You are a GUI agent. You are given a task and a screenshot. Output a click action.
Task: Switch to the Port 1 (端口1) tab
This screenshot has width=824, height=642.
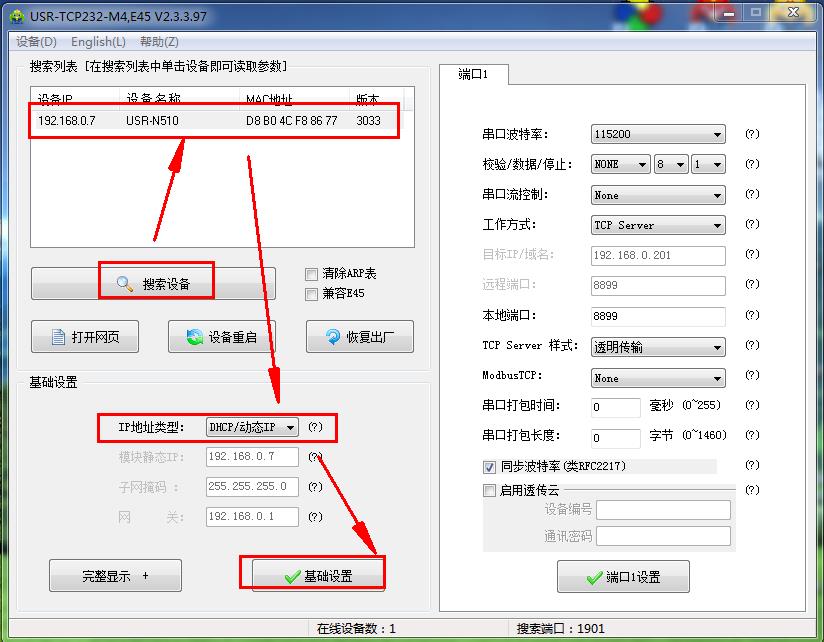point(474,75)
